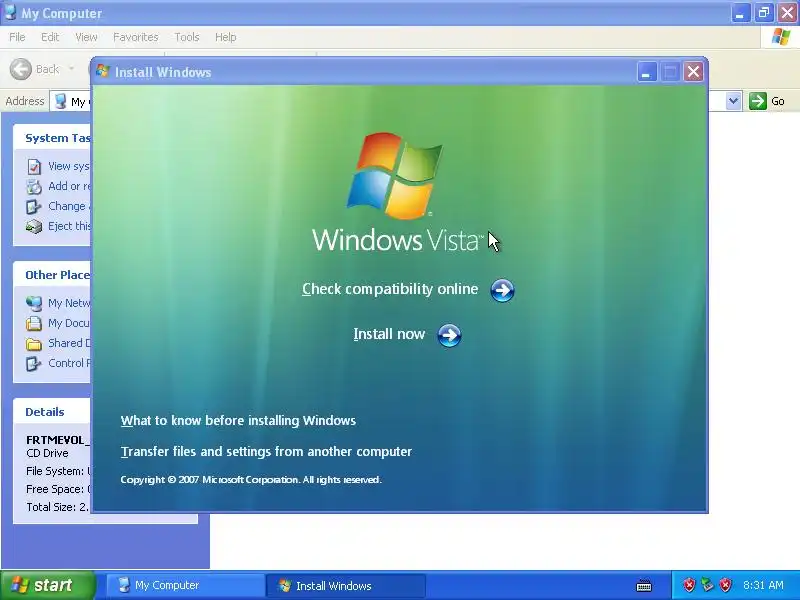Click the green tray icon between the shields
Screen dimensions: 800x600
707,585
